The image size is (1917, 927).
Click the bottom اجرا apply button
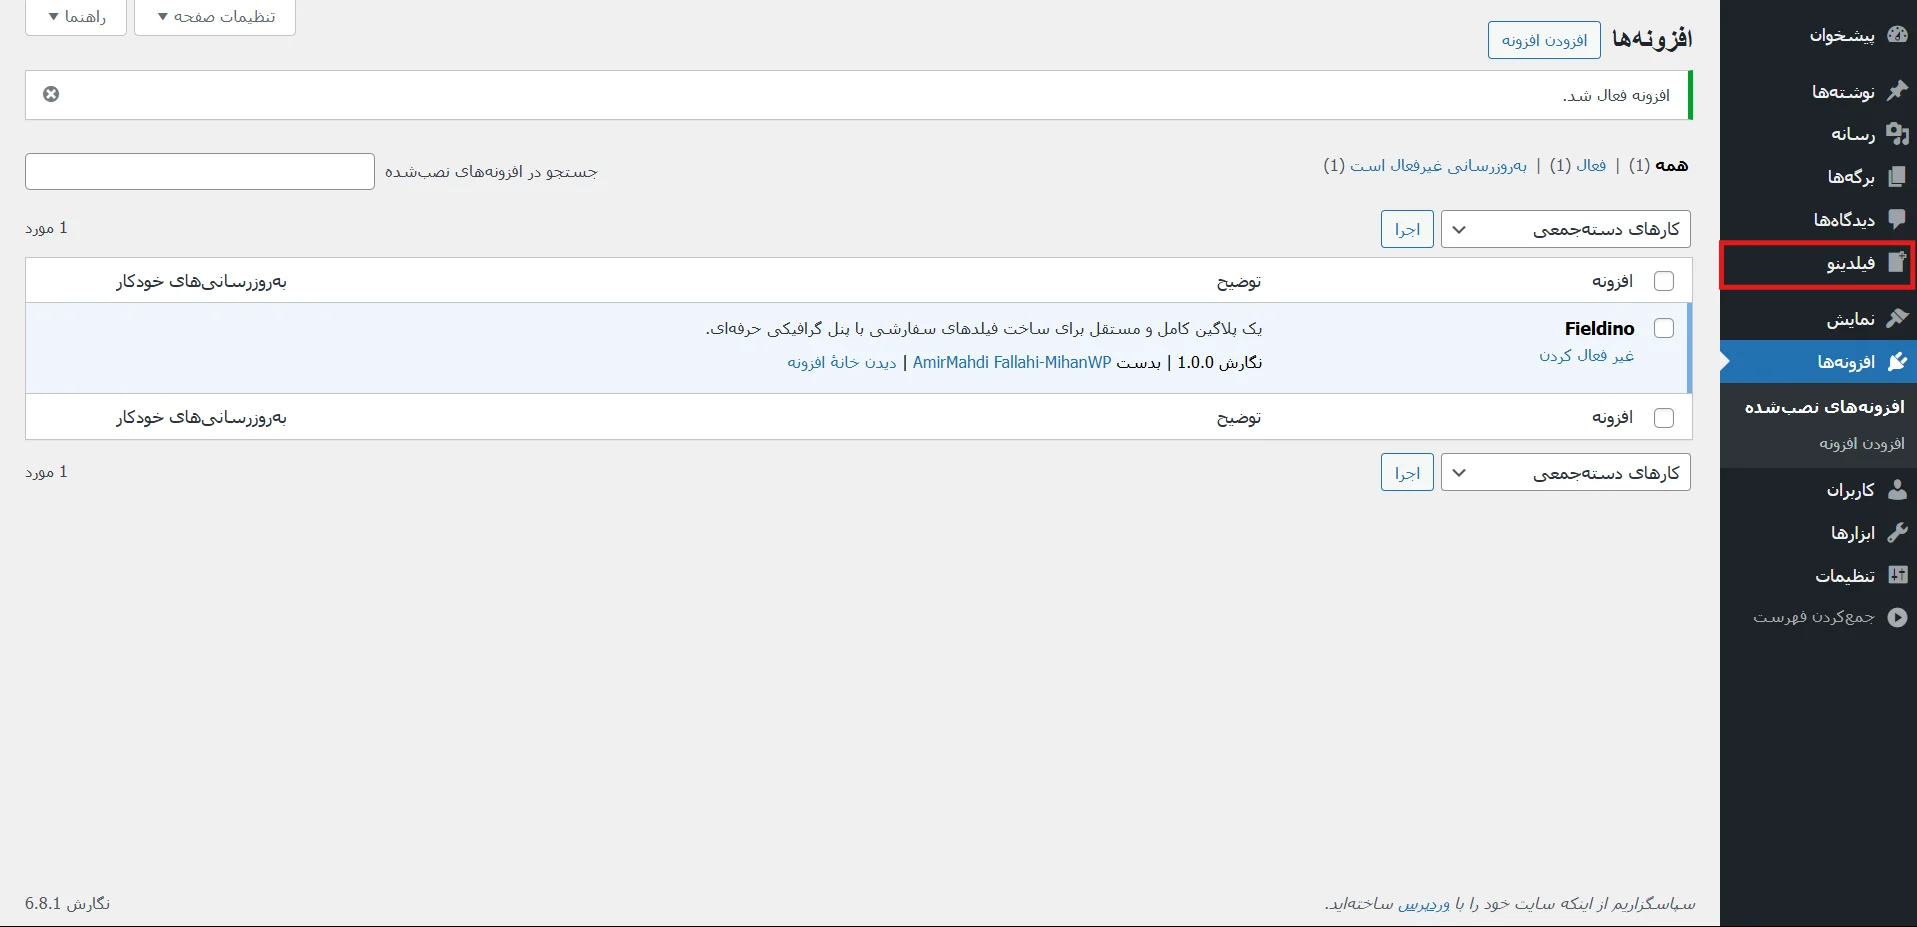1407,472
